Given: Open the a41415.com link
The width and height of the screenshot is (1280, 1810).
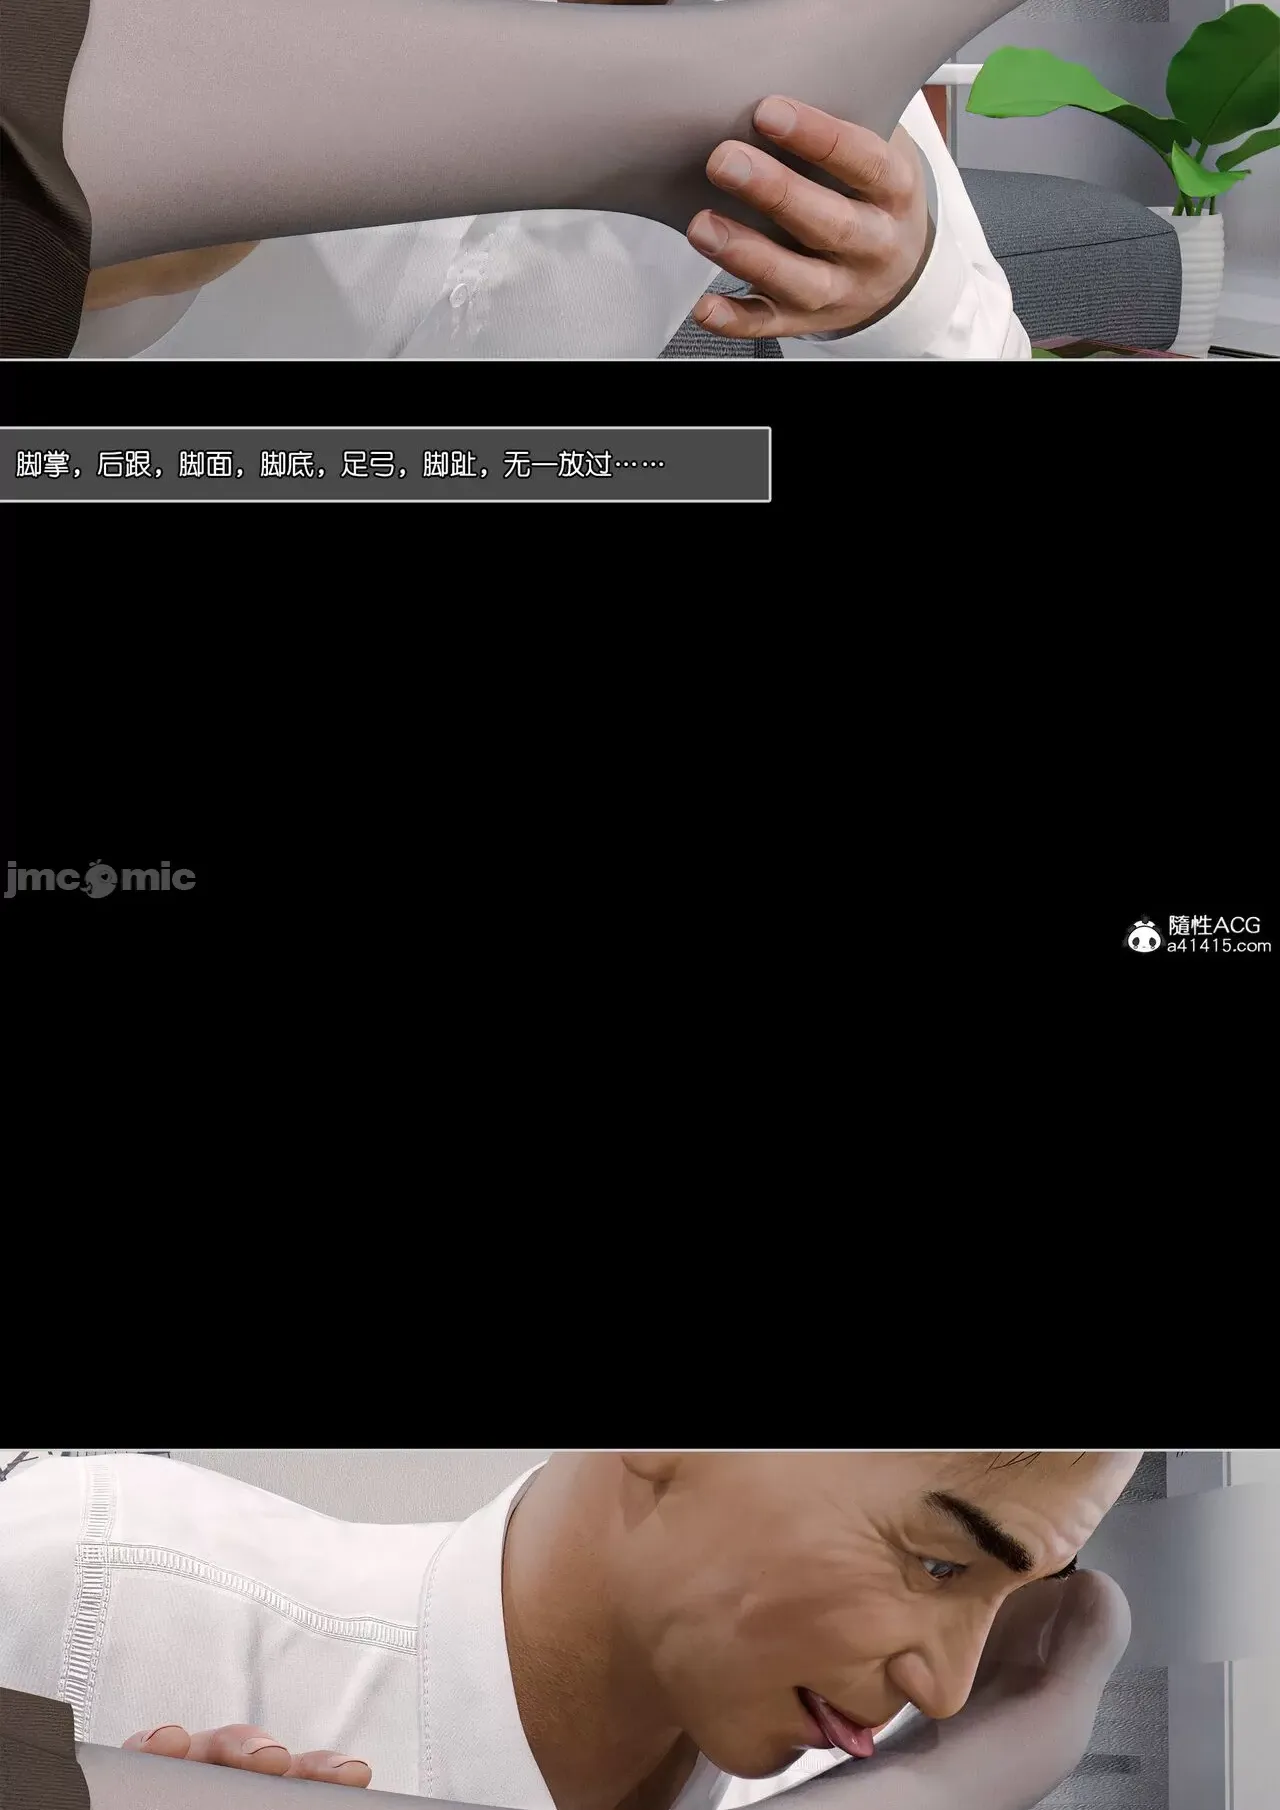Looking at the screenshot, I should [1218, 945].
